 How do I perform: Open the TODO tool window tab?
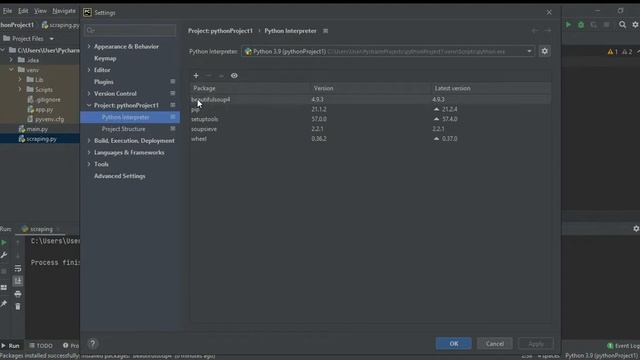point(41,346)
